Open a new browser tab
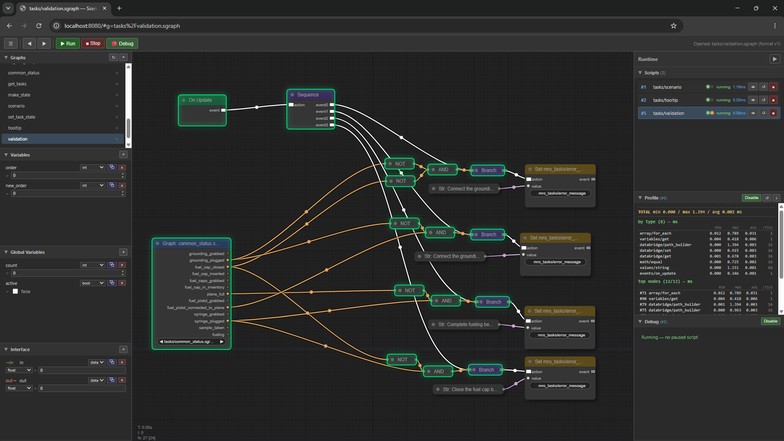The image size is (784, 441). pyautogui.click(x=119, y=8)
